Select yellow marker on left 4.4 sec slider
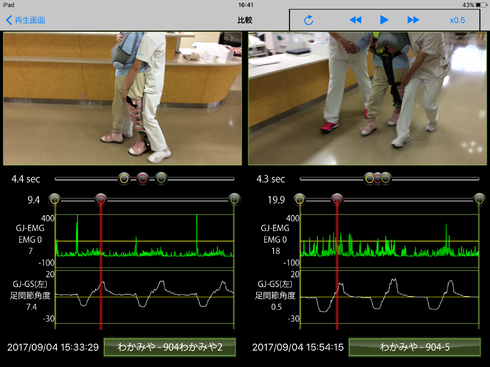 pyautogui.click(x=124, y=179)
